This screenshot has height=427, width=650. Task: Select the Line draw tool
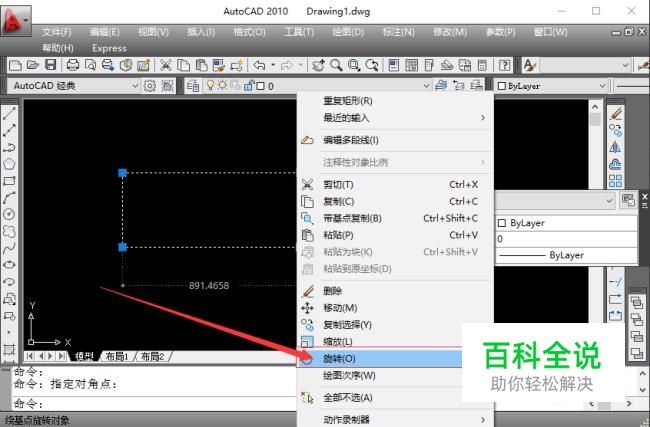coord(9,113)
